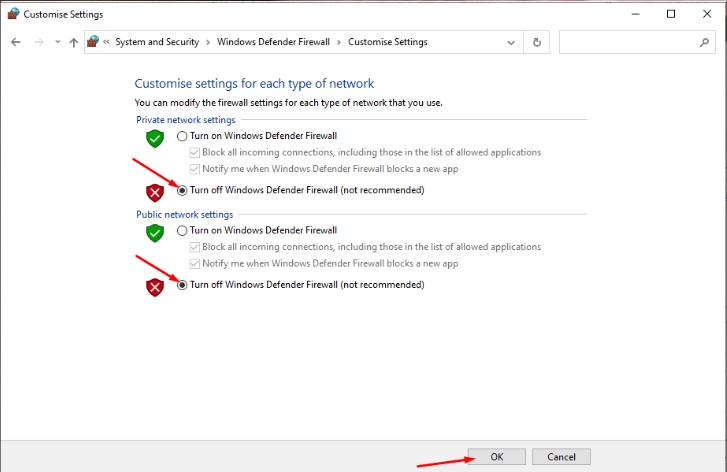Open Windows Defender Firewall breadcrumb
The image size is (727, 472).
273,42
